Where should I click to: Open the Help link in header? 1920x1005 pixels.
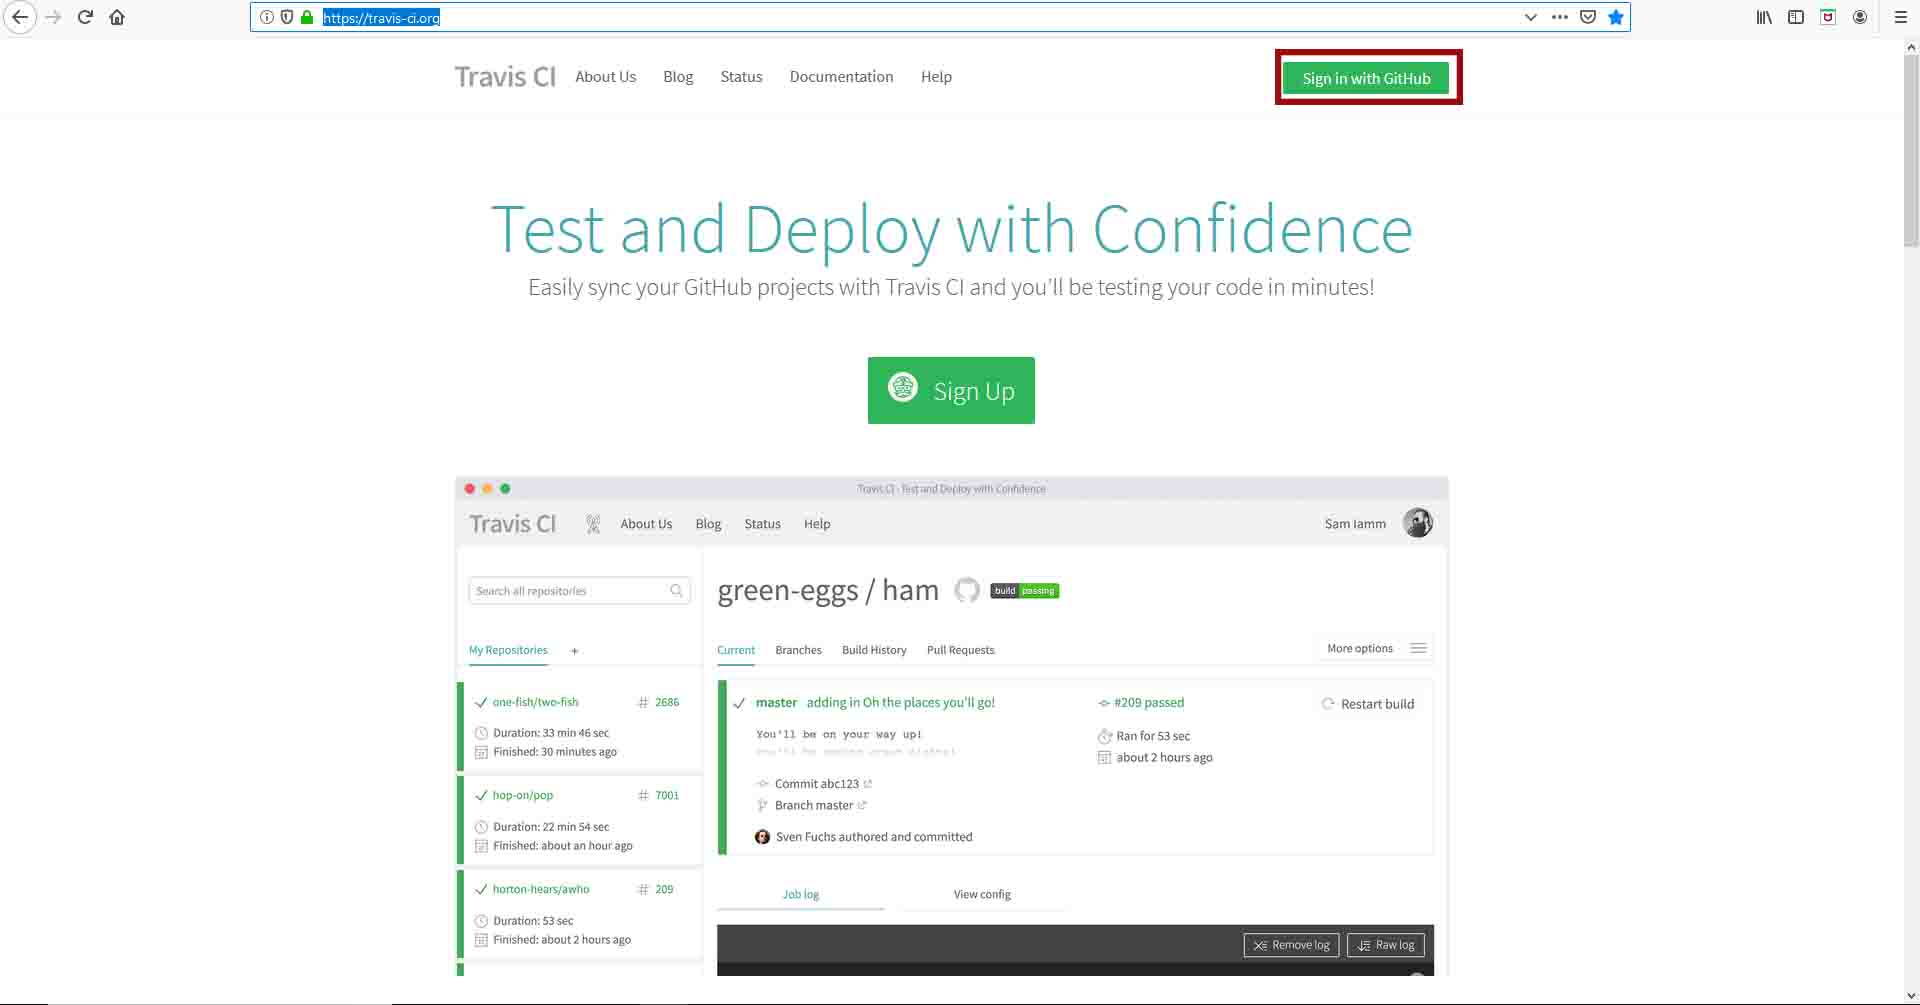pyautogui.click(x=936, y=76)
